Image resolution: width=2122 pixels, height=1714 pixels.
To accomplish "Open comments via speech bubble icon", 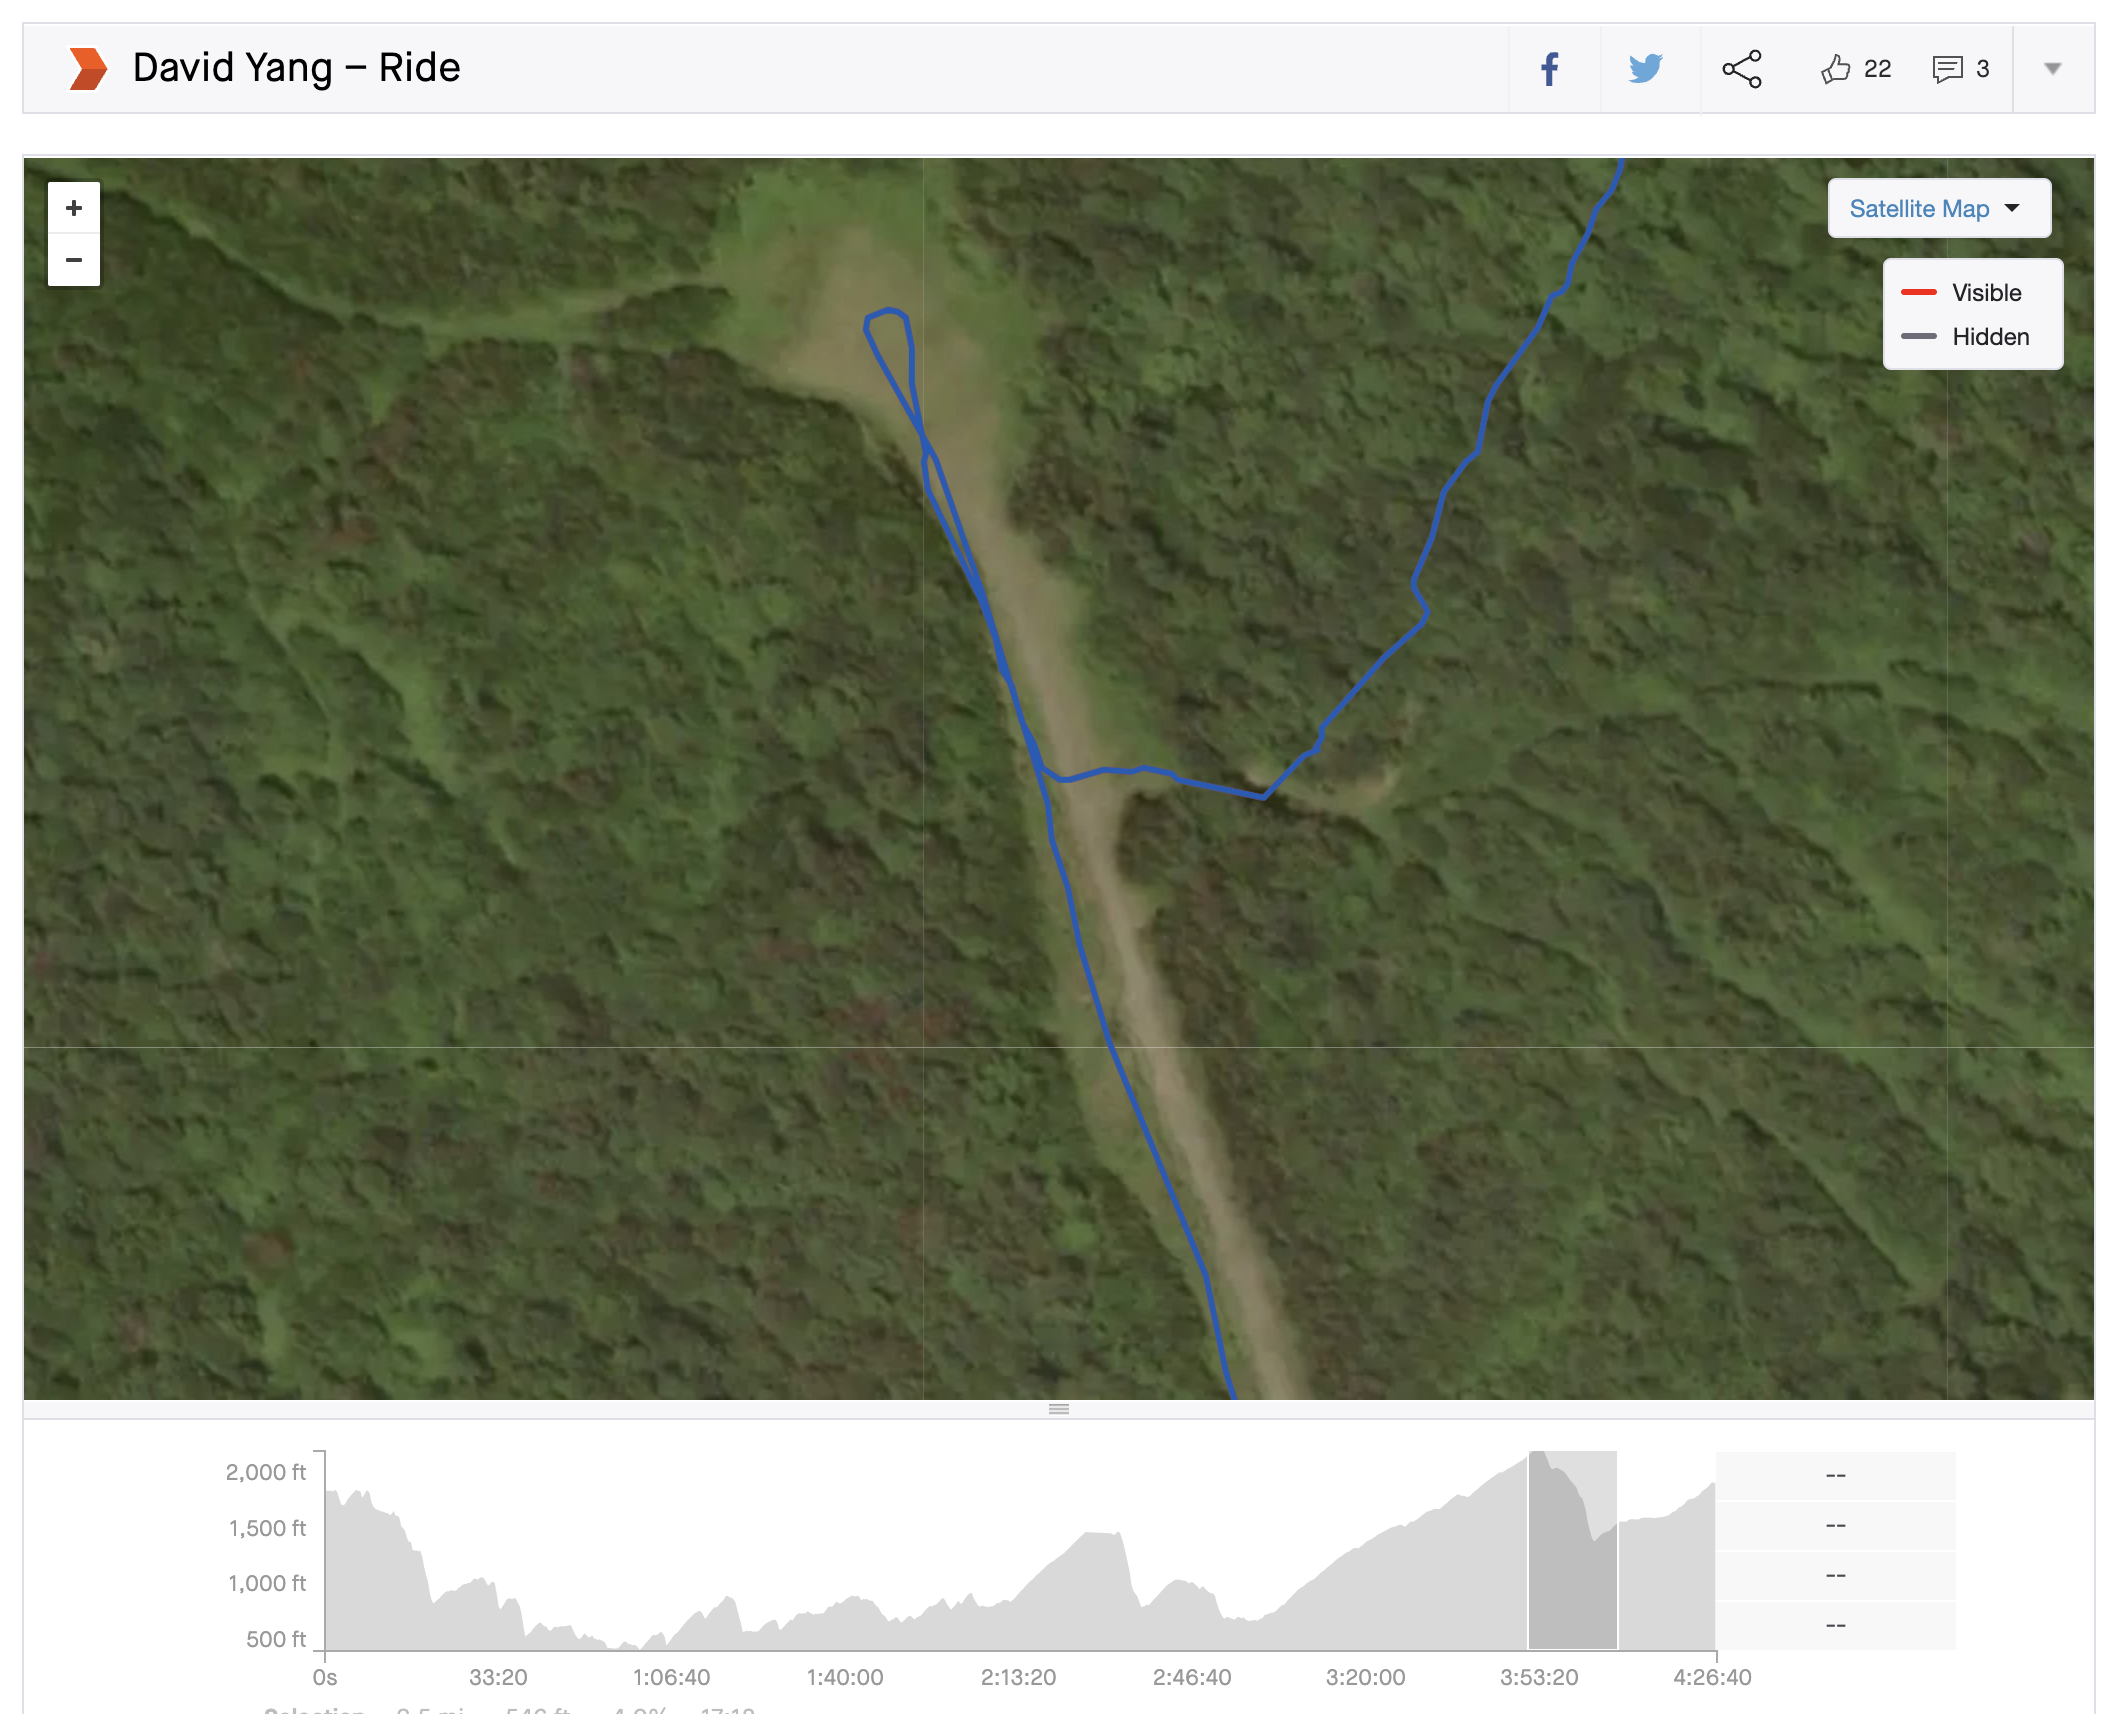I will tap(1947, 69).
